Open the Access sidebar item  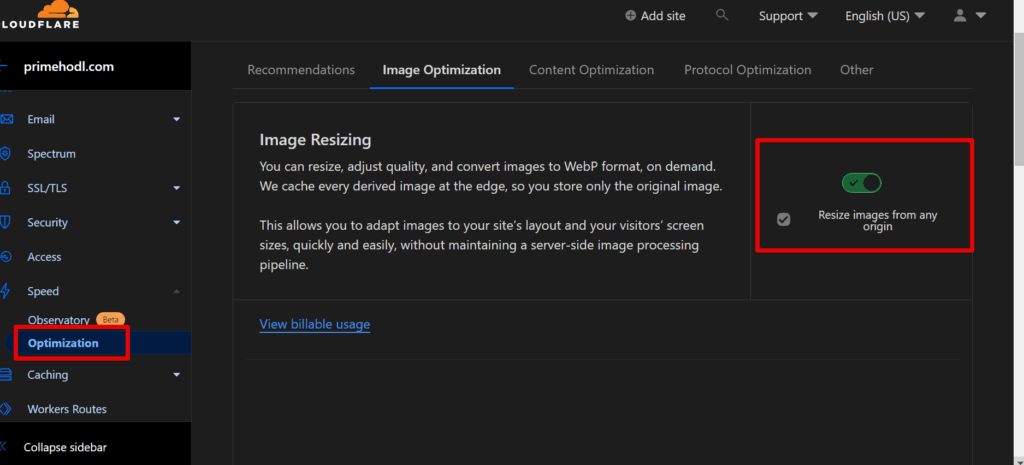(x=44, y=257)
